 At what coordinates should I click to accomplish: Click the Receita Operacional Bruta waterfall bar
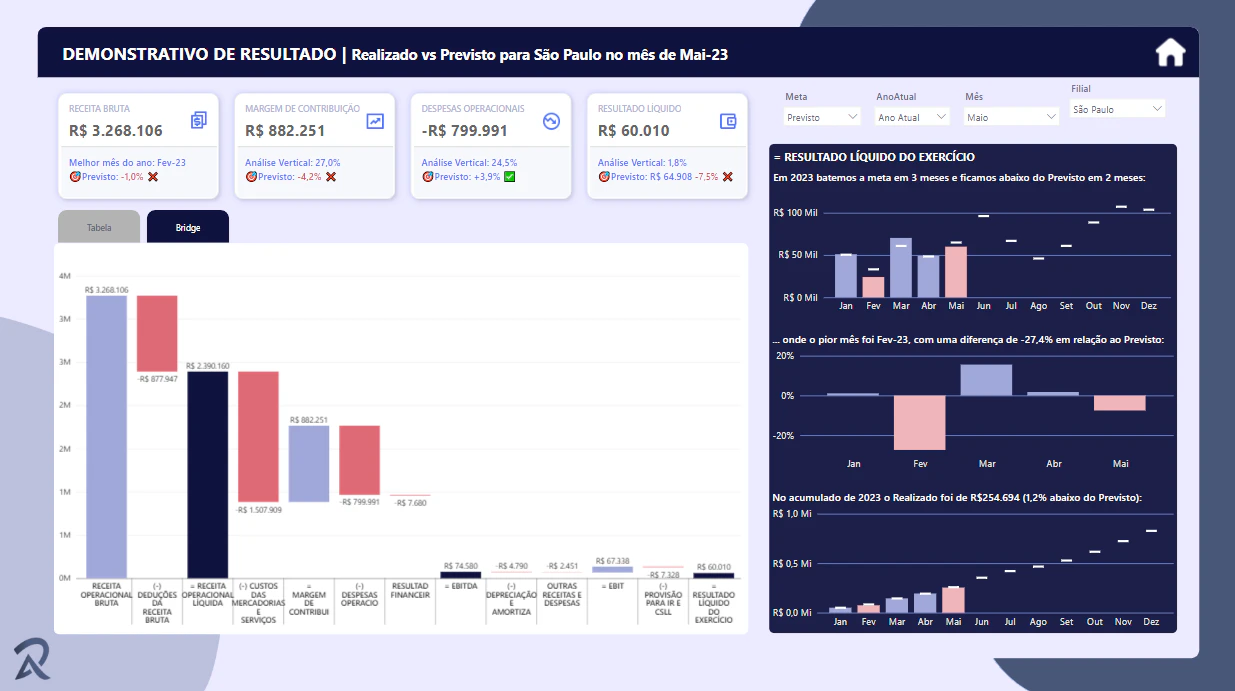pyautogui.click(x=106, y=437)
